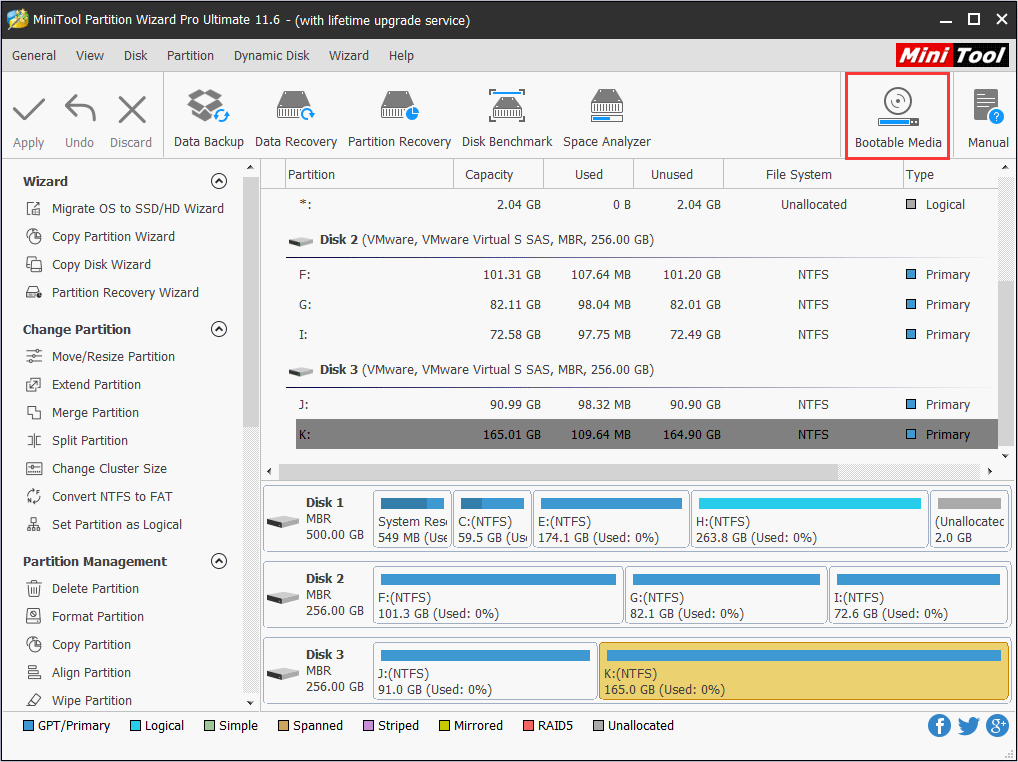Sort by the Capacity column header
1018x762 pixels.
[498, 175]
